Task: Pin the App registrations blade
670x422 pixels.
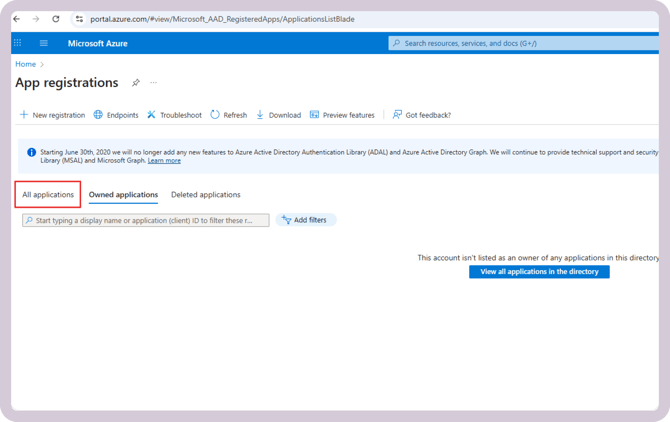Action: [x=136, y=83]
